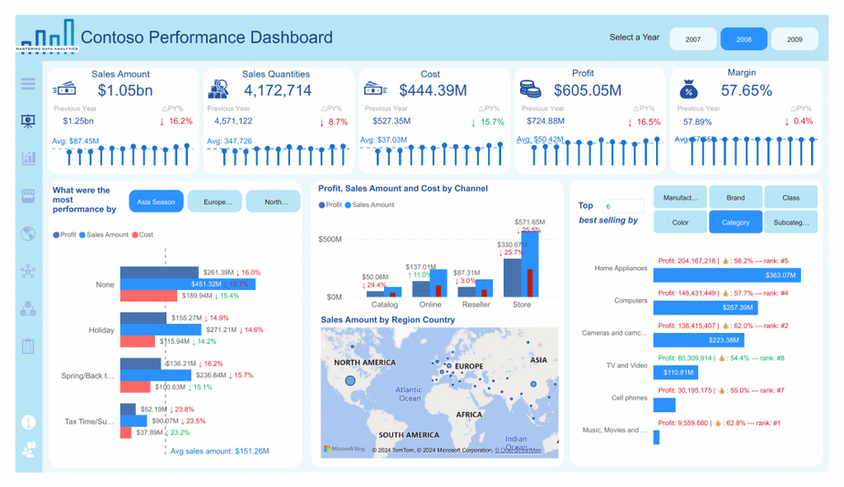
Task: Select the presentation board sidebar icon
Action: point(28,121)
